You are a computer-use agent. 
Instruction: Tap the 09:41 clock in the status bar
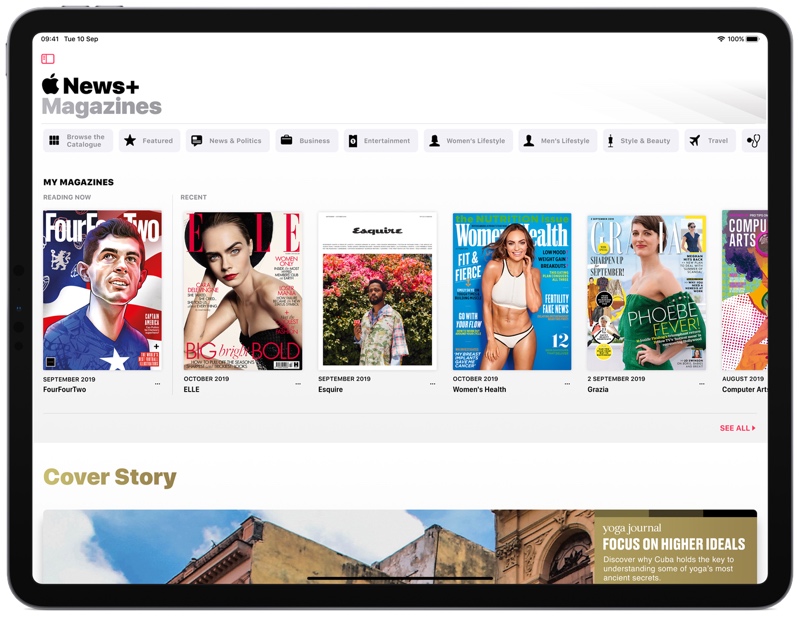[50, 39]
